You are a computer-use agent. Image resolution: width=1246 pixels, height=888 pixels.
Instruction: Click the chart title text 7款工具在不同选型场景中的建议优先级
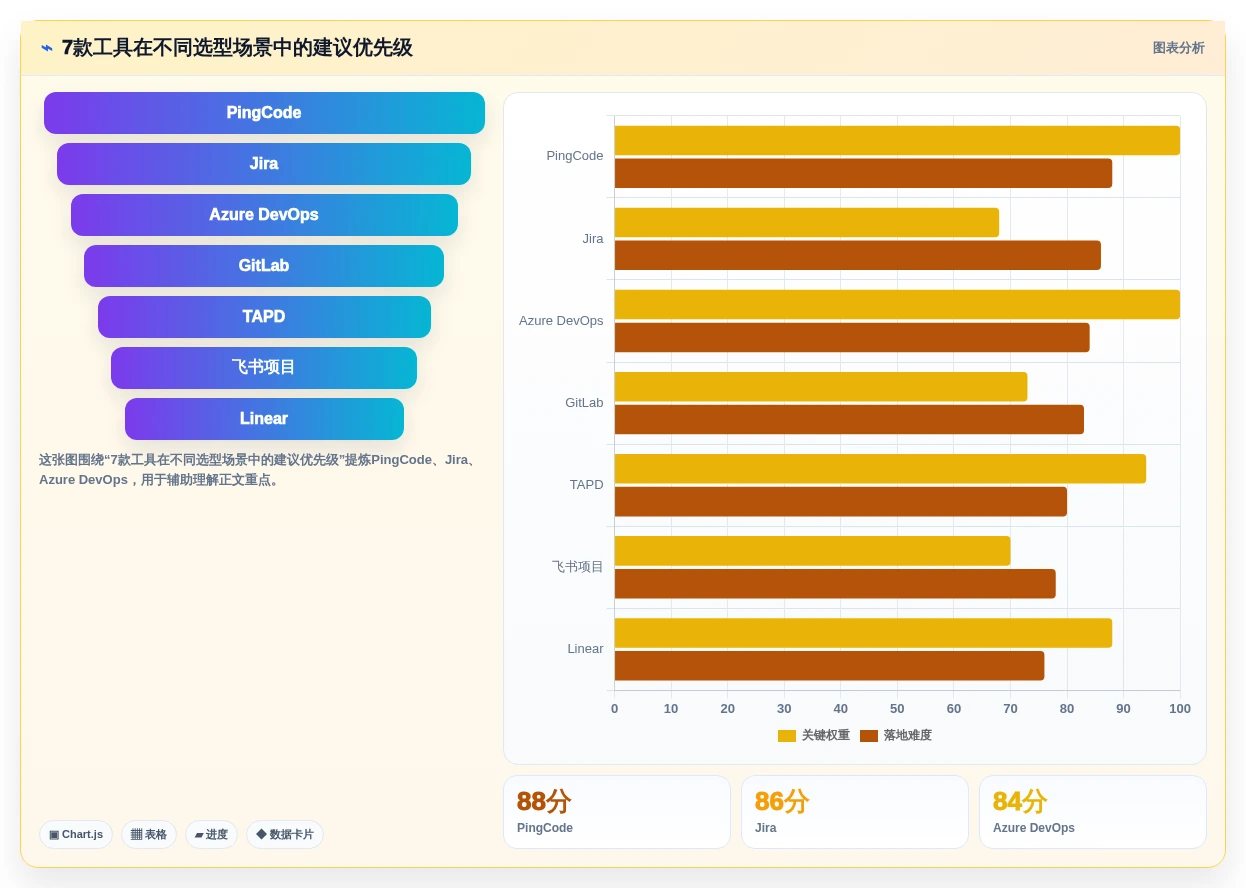[x=237, y=48]
